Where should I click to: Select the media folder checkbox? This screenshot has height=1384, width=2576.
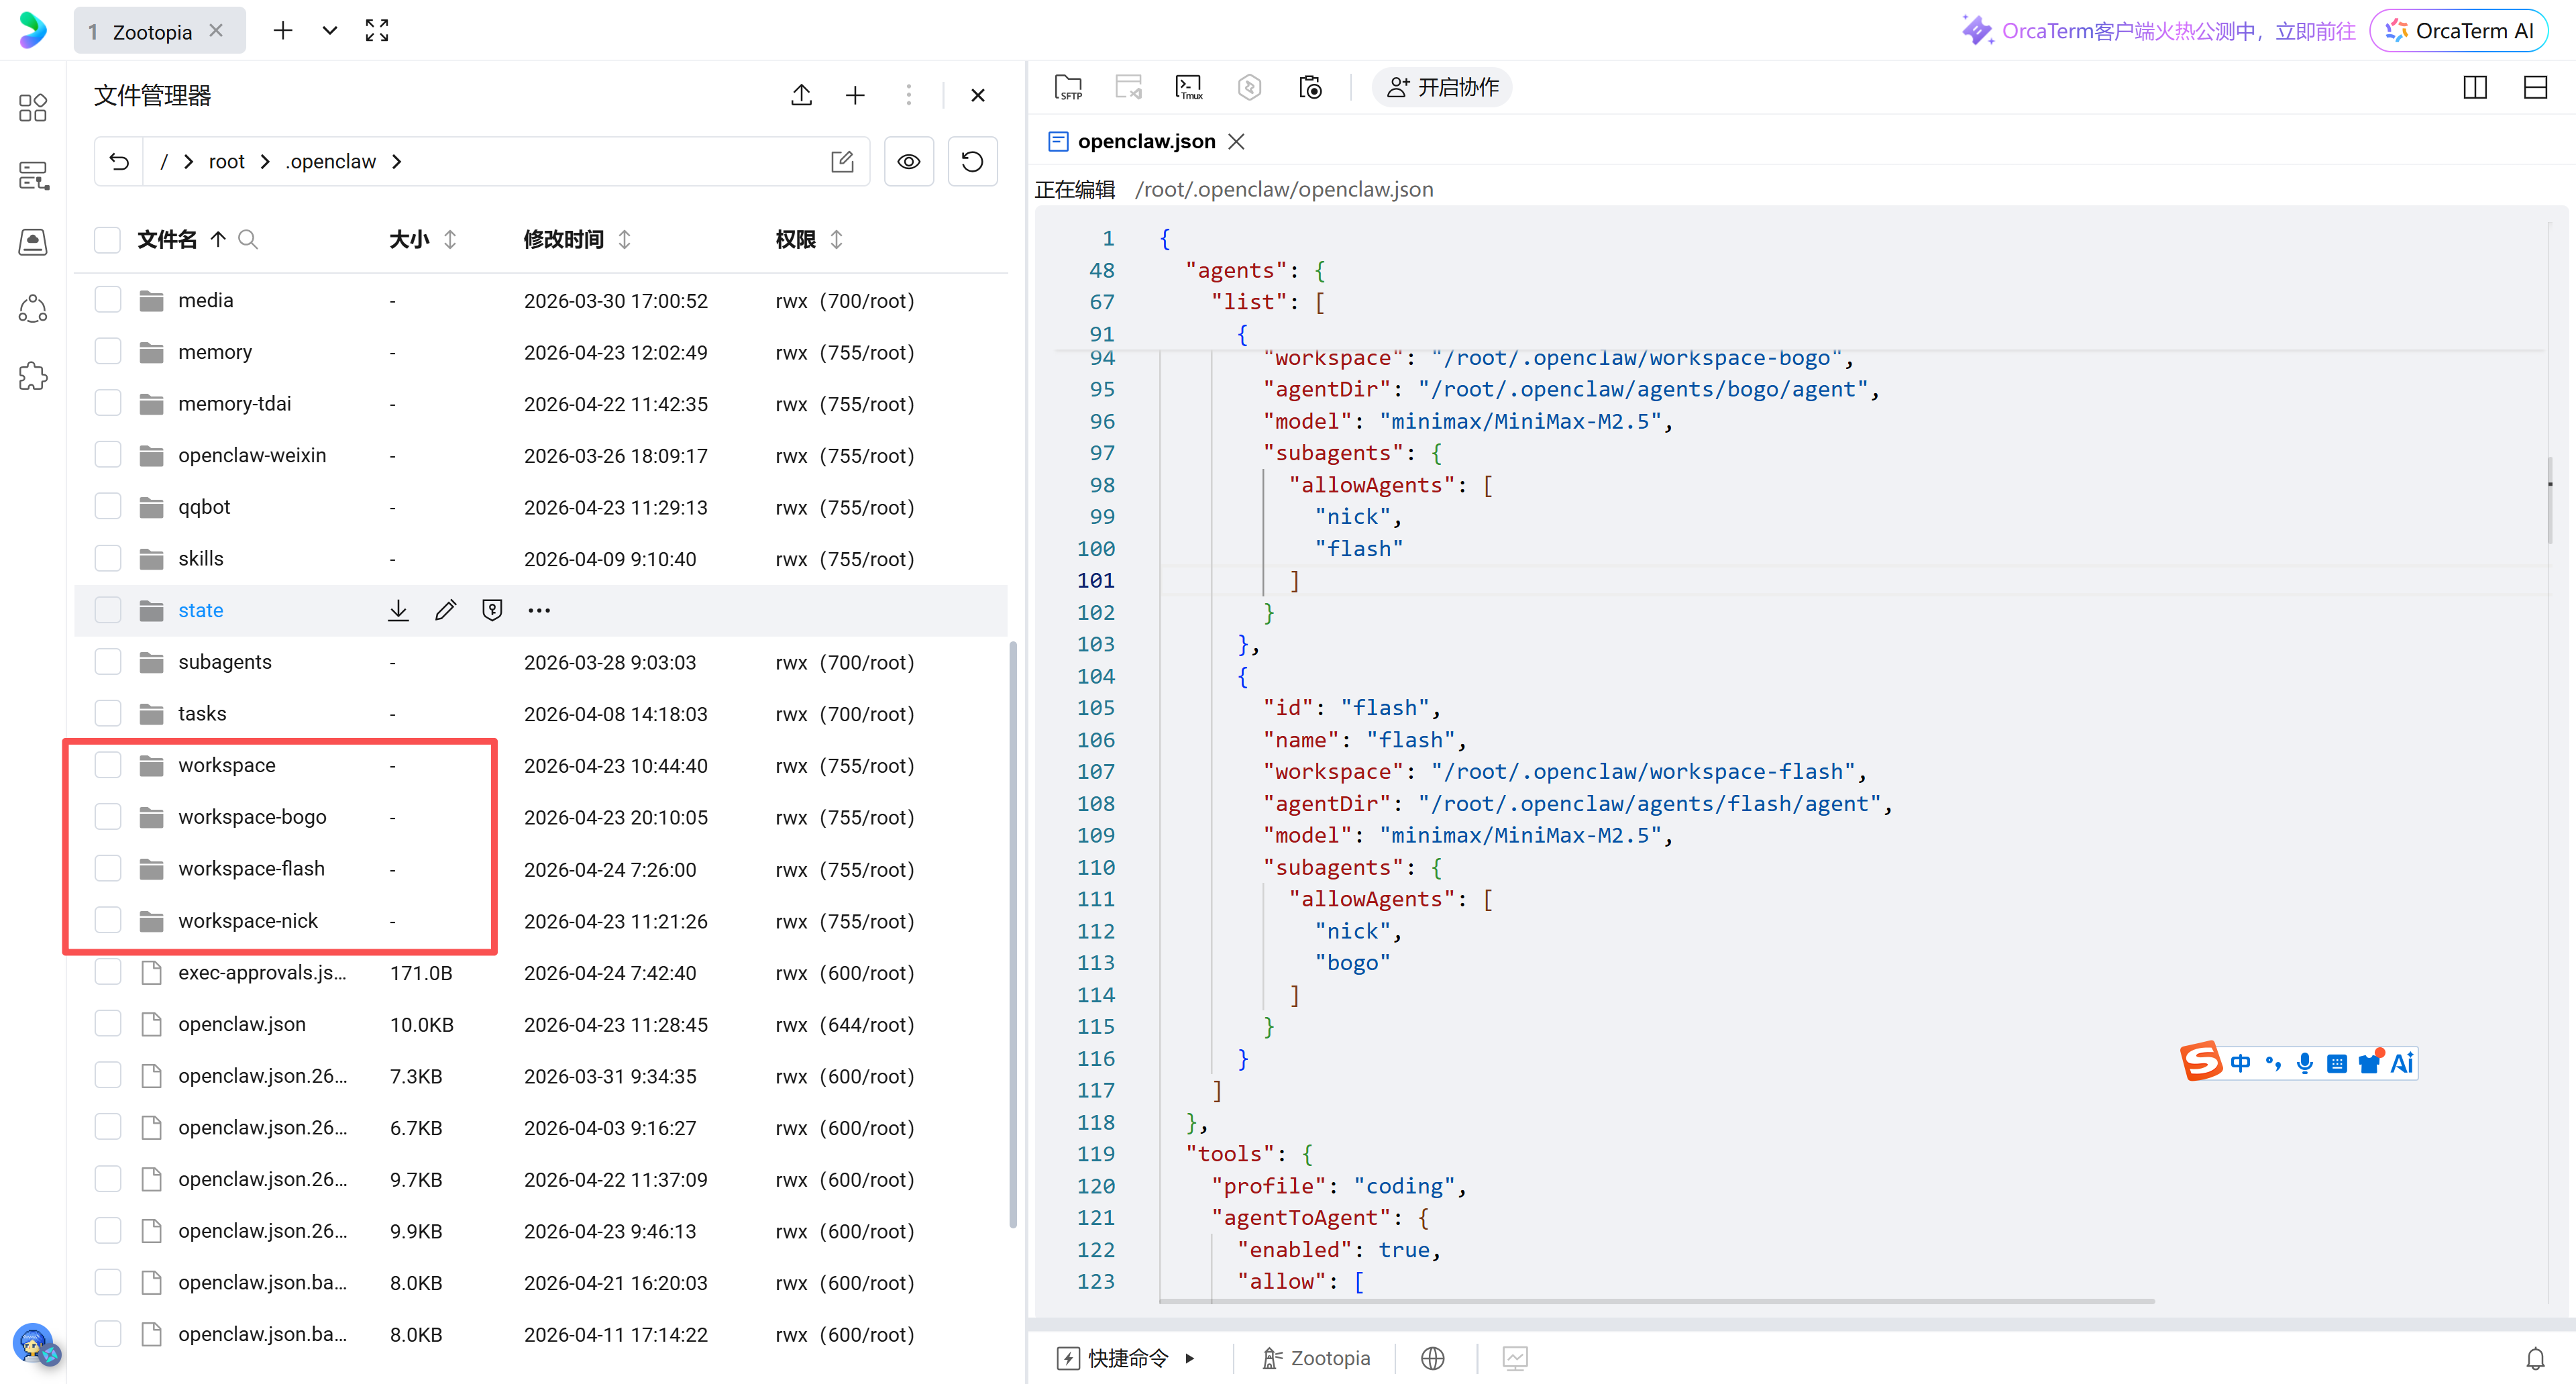(107, 300)
